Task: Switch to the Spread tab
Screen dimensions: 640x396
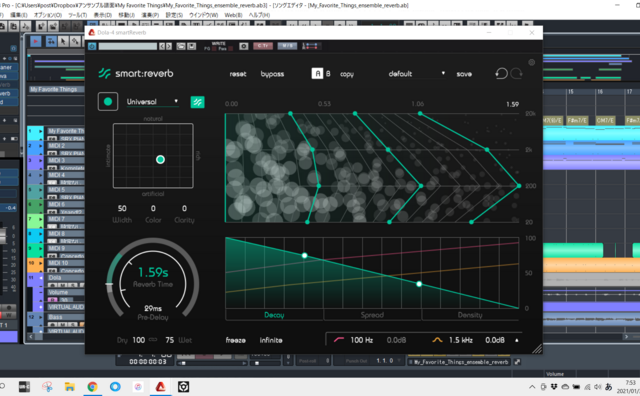Action: (x=372, y=315)
